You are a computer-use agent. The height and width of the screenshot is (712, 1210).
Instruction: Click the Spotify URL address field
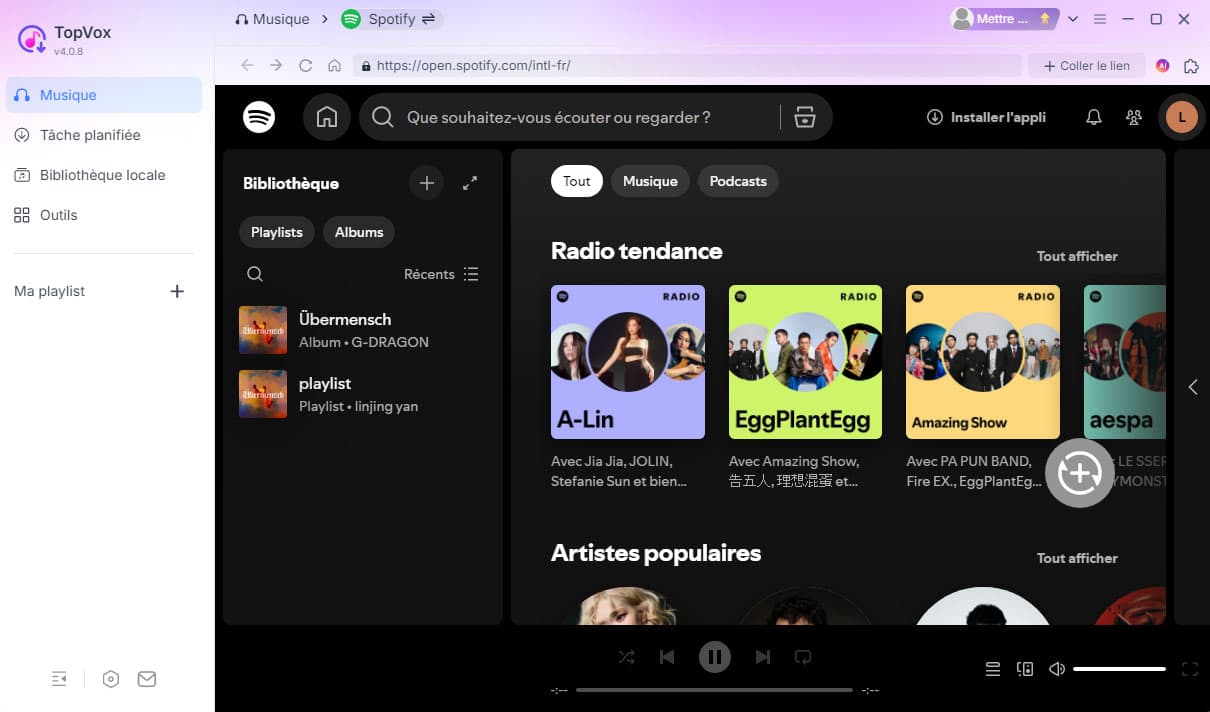point(687,66)
